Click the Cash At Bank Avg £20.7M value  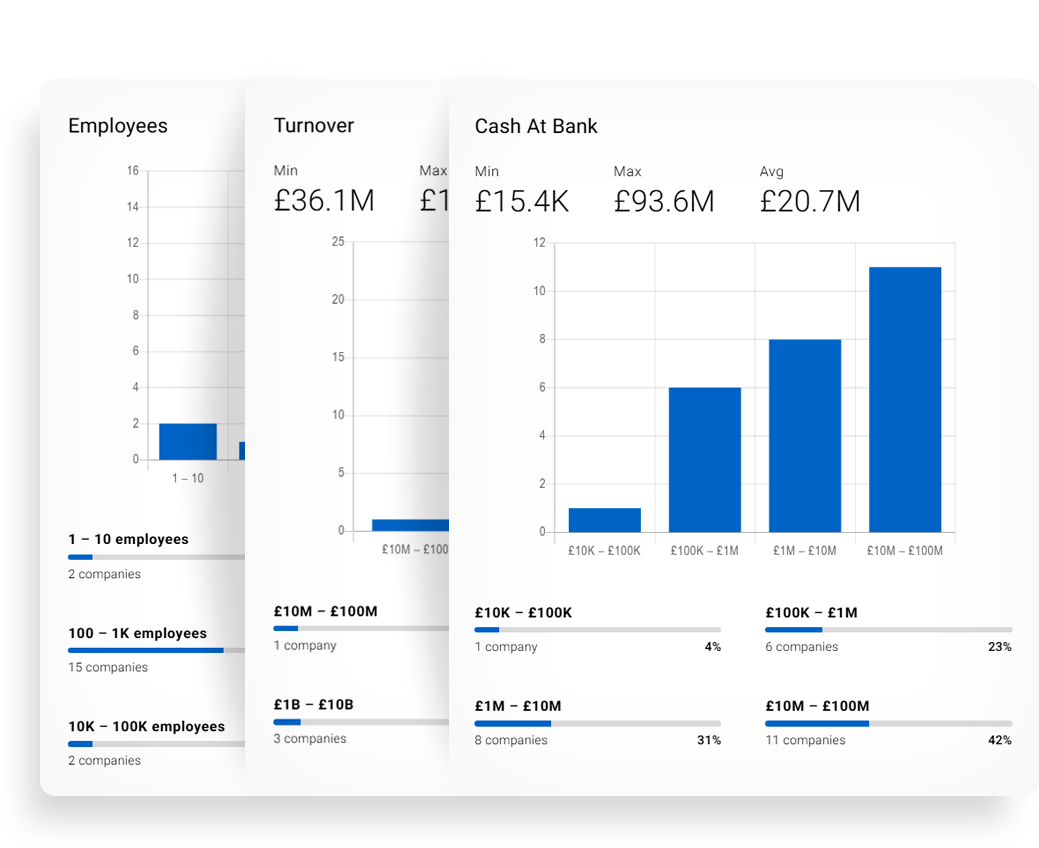(x=809, y=202)
